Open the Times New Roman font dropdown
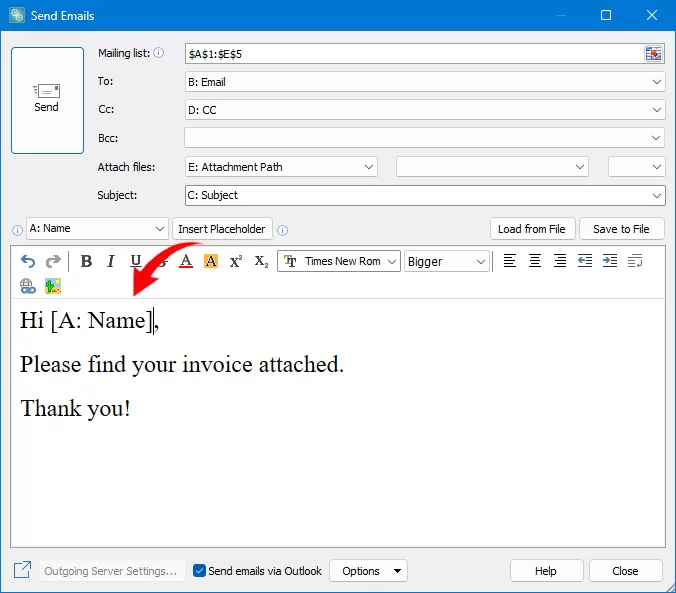 click(x=391, y=261)
